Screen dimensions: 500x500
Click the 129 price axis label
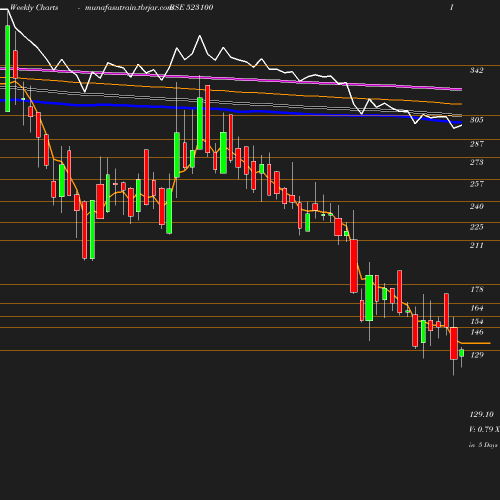click(477, 355)
